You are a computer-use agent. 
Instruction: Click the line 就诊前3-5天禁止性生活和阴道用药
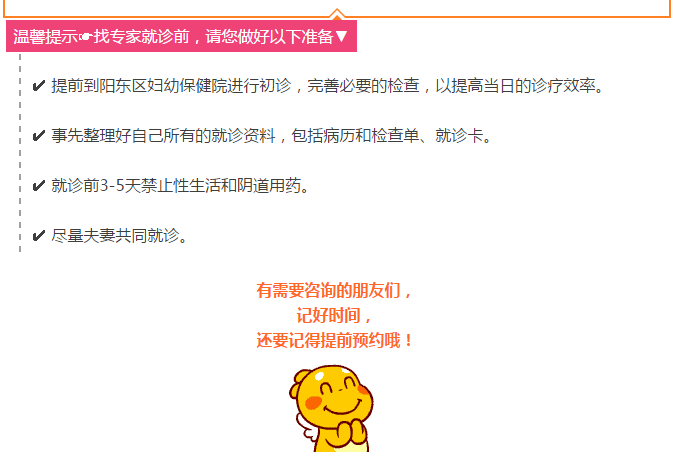180,186
